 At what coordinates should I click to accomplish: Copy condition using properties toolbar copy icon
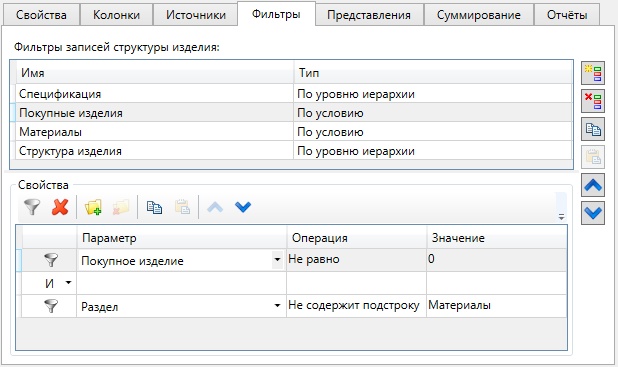tap(154, 207)
